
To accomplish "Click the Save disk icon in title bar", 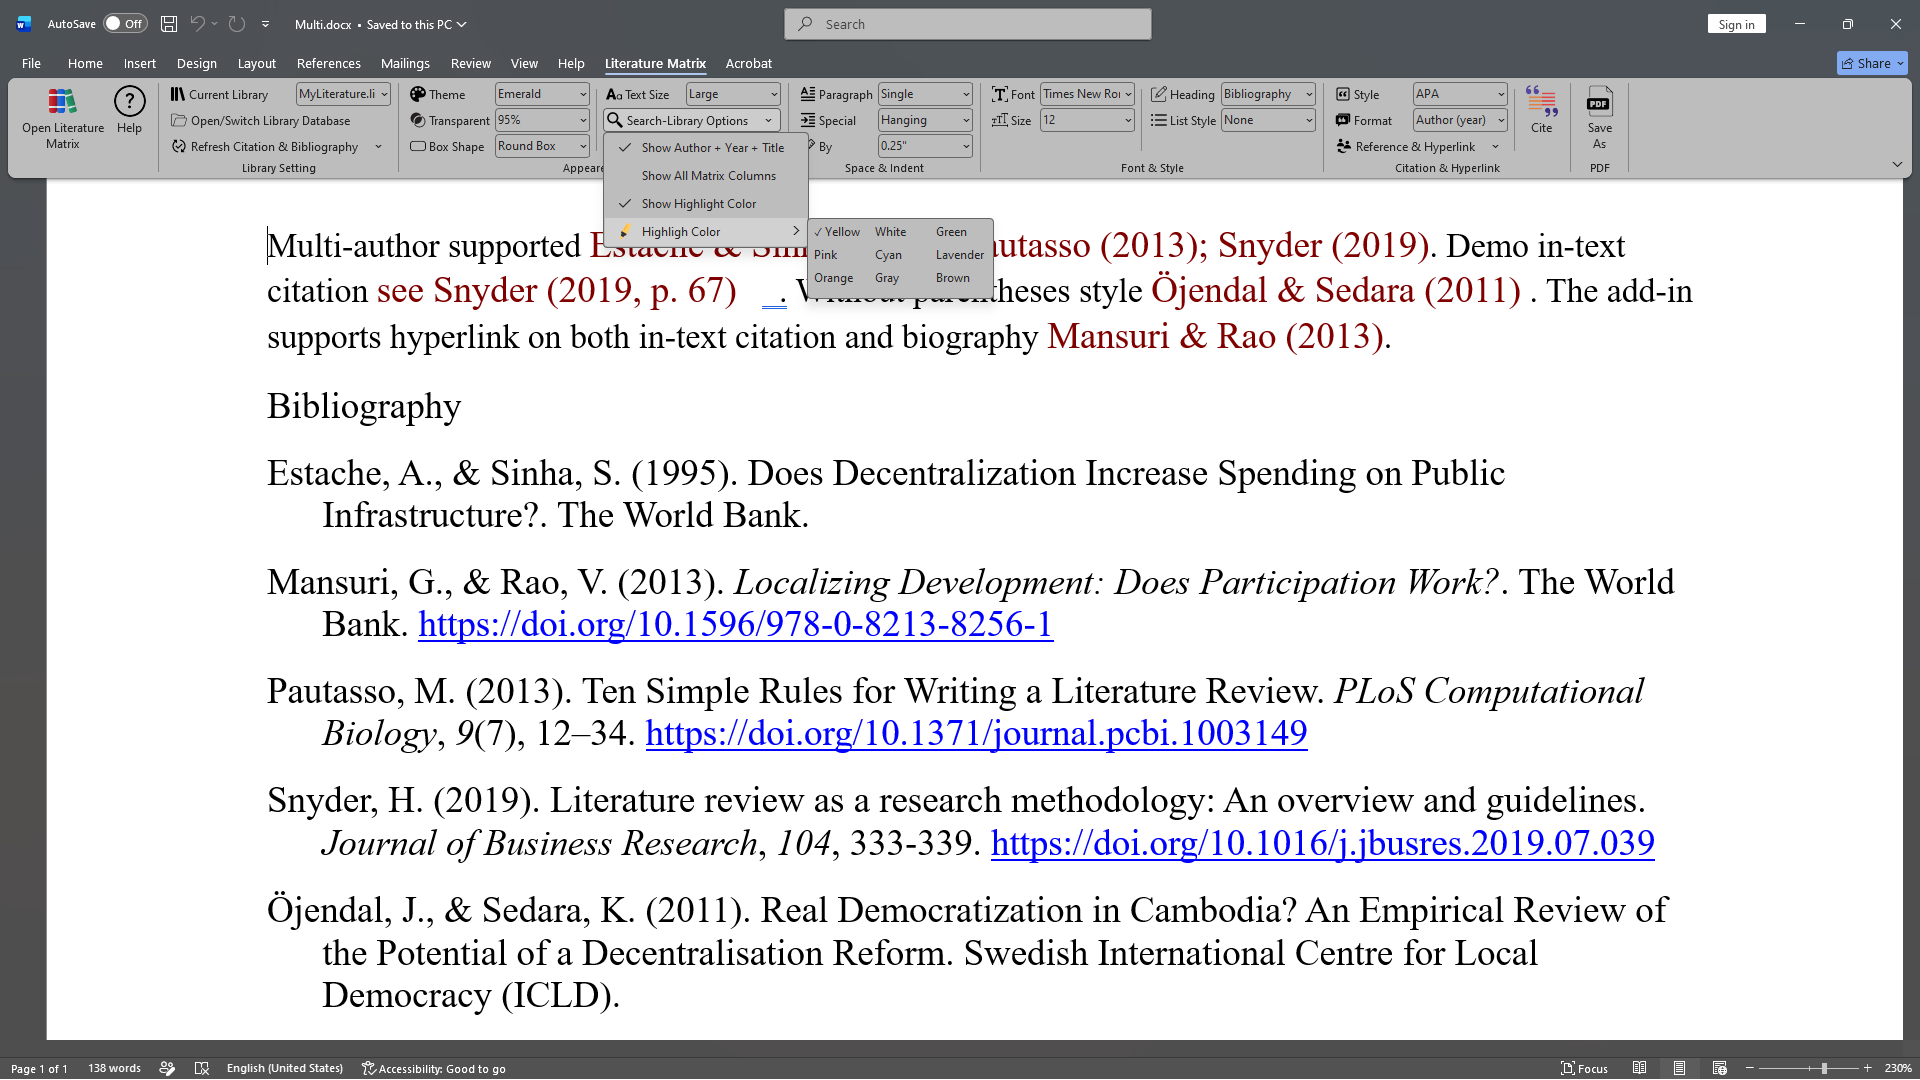I will [x=169, y=24].
